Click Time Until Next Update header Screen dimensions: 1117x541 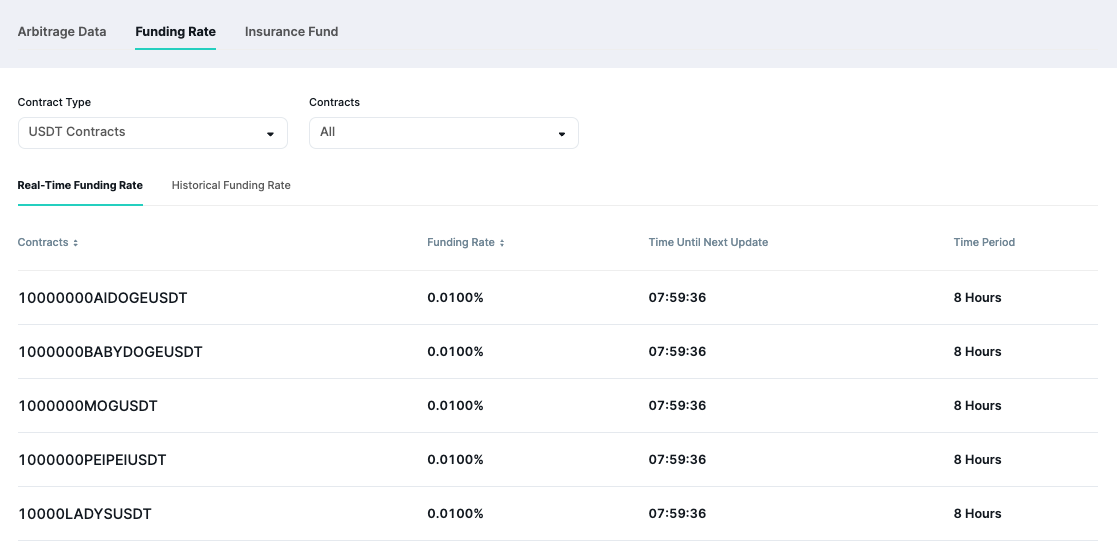tap(708, 243)
